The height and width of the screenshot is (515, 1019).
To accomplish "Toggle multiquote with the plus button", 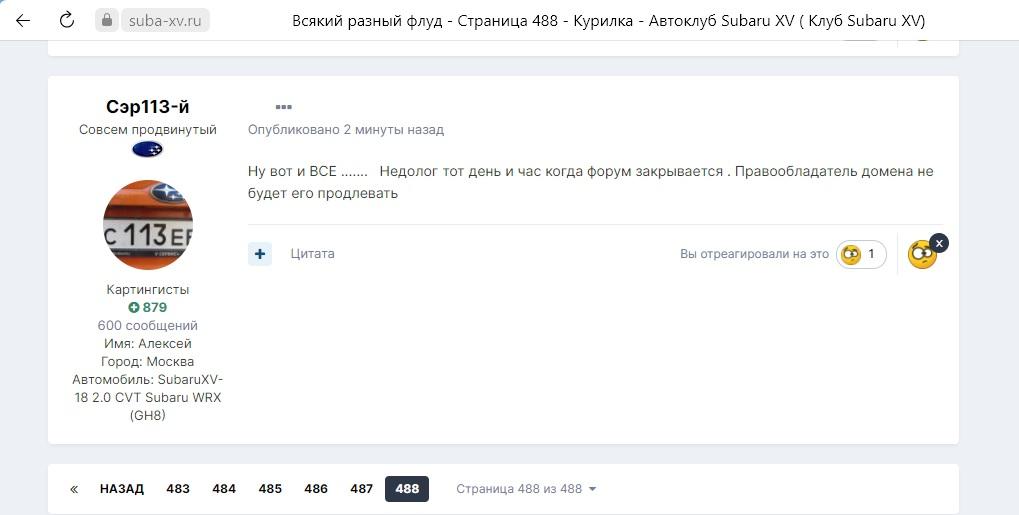I will (260, 254).
